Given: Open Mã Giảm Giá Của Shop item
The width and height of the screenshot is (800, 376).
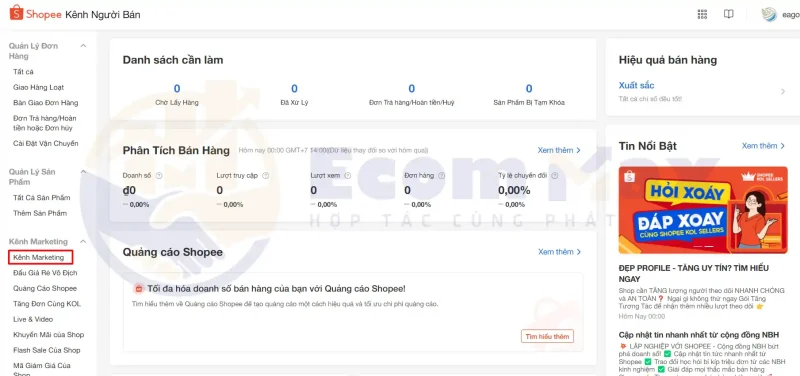Looking at the screenshot, I should [42, 369].
